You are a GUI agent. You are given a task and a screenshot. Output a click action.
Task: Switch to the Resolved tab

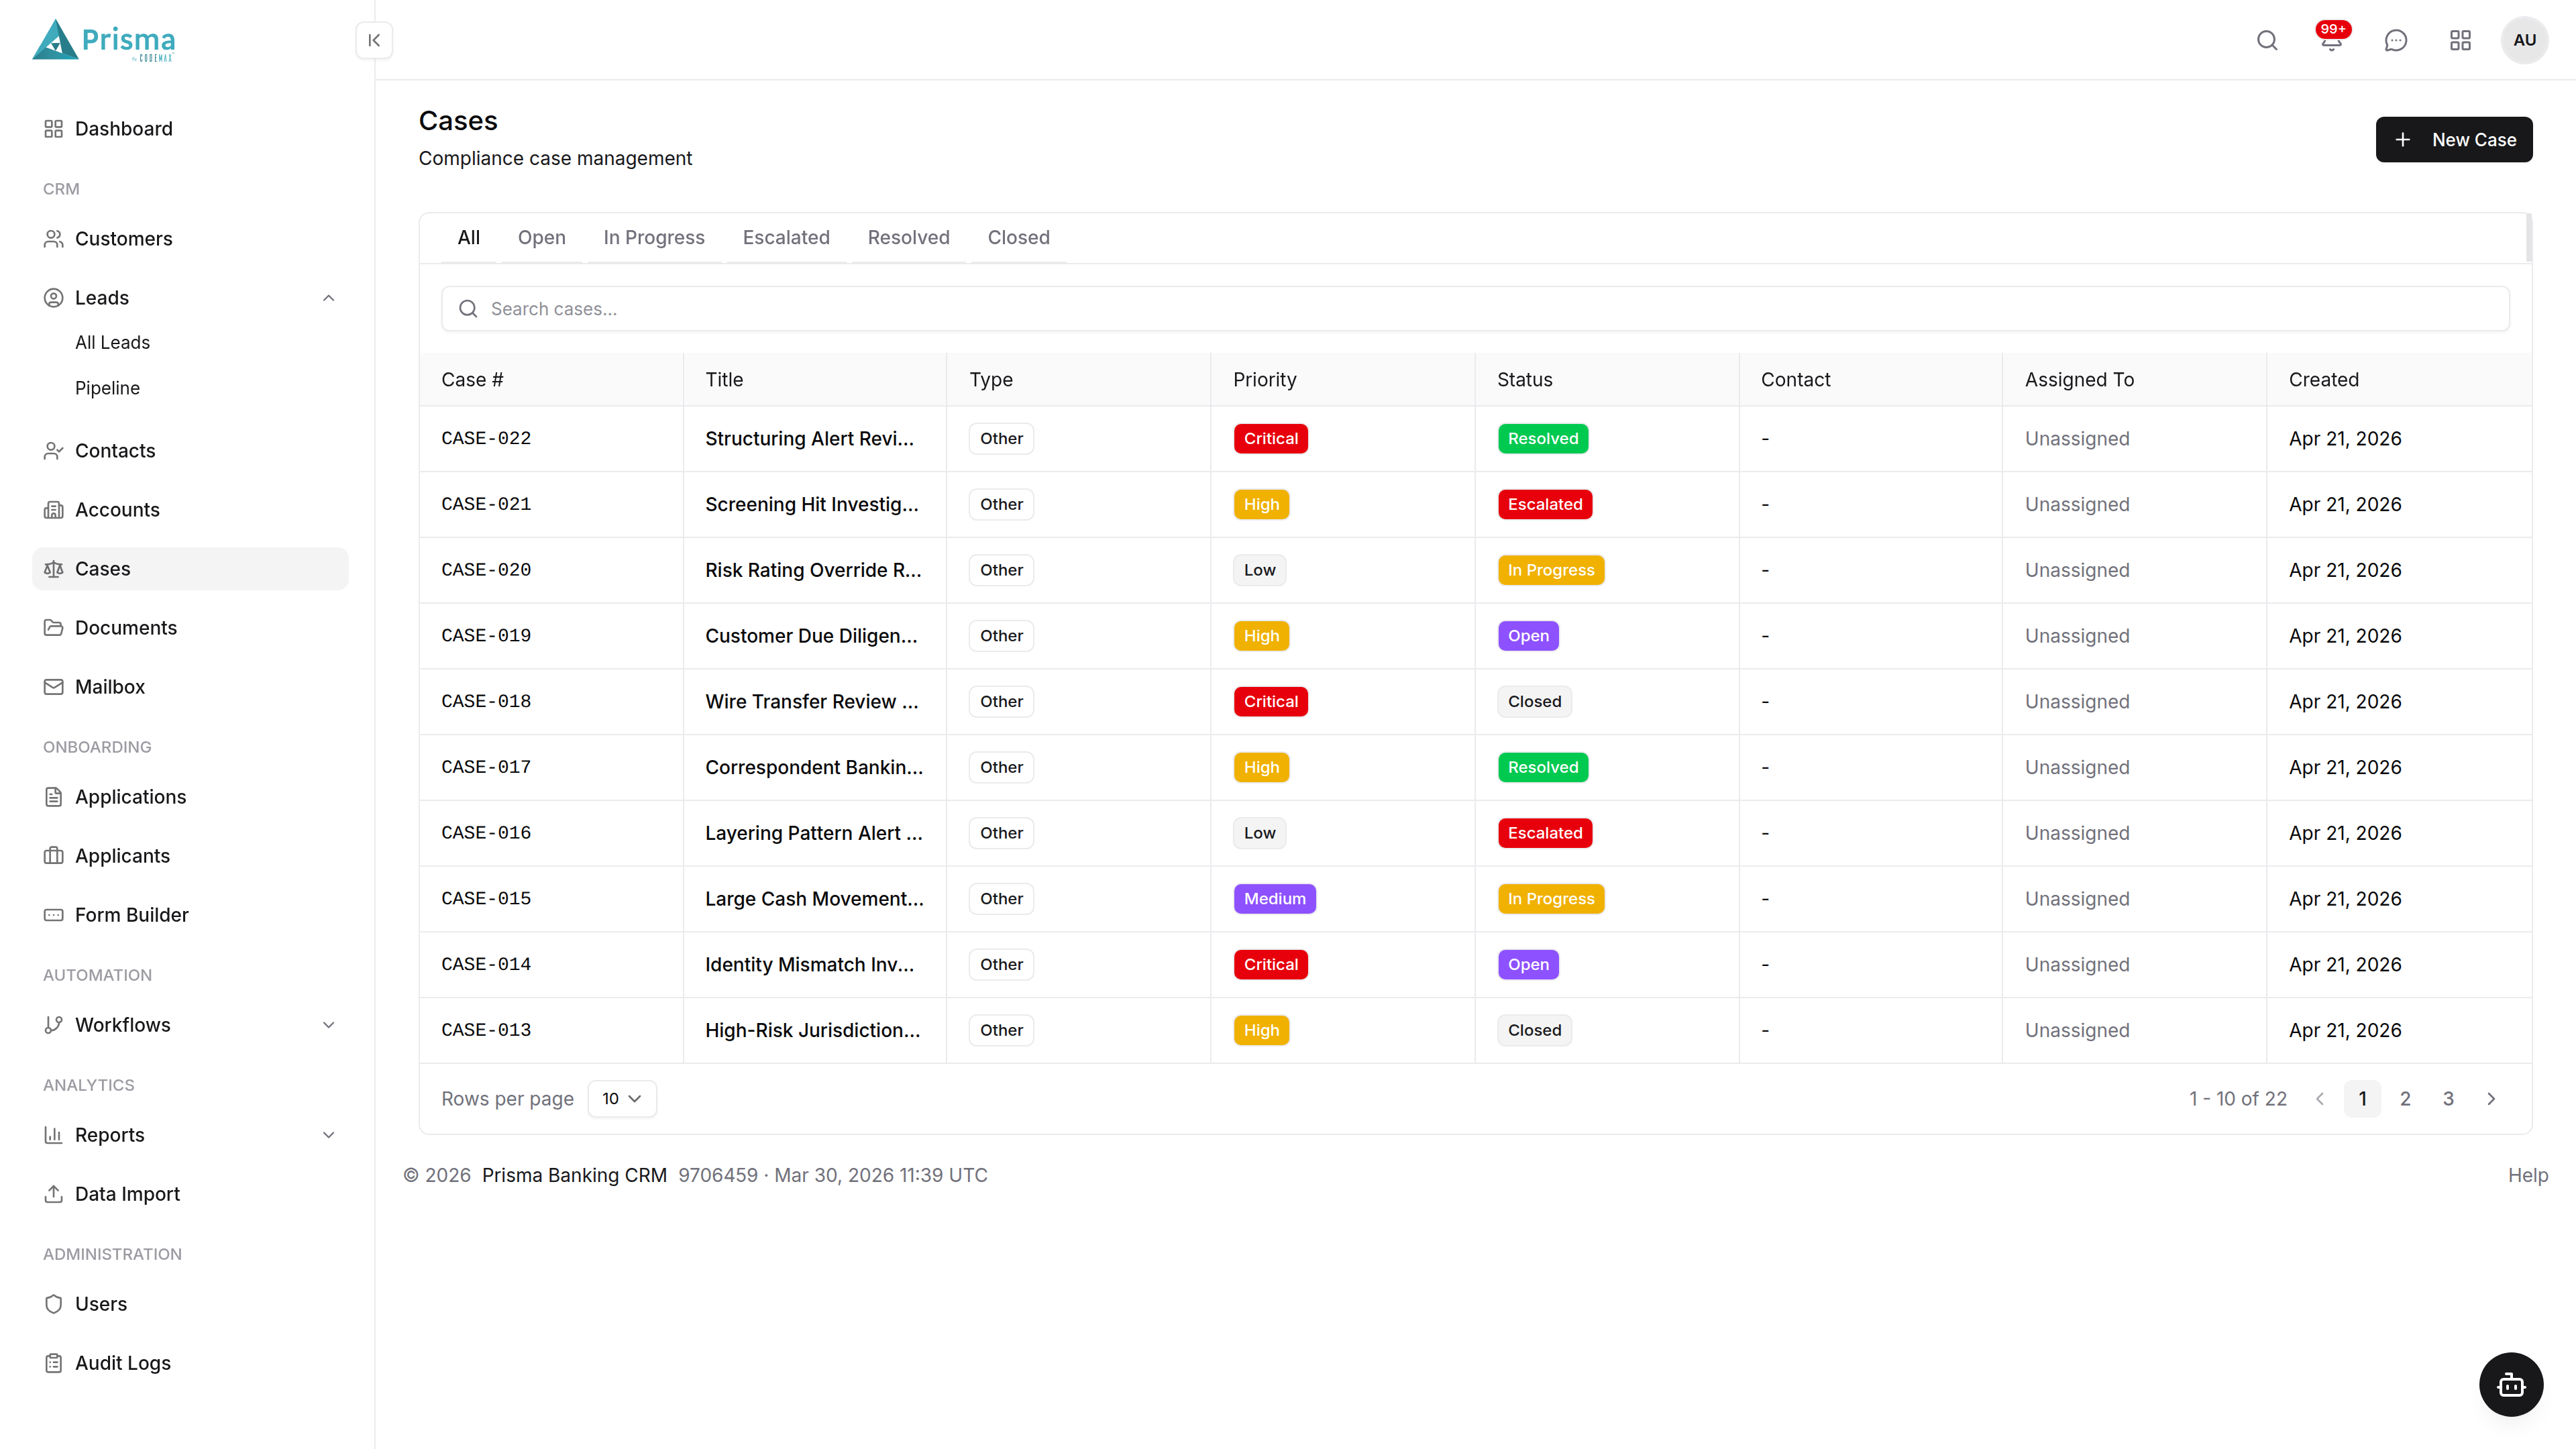pyautogui.click(x=908, y=238)
